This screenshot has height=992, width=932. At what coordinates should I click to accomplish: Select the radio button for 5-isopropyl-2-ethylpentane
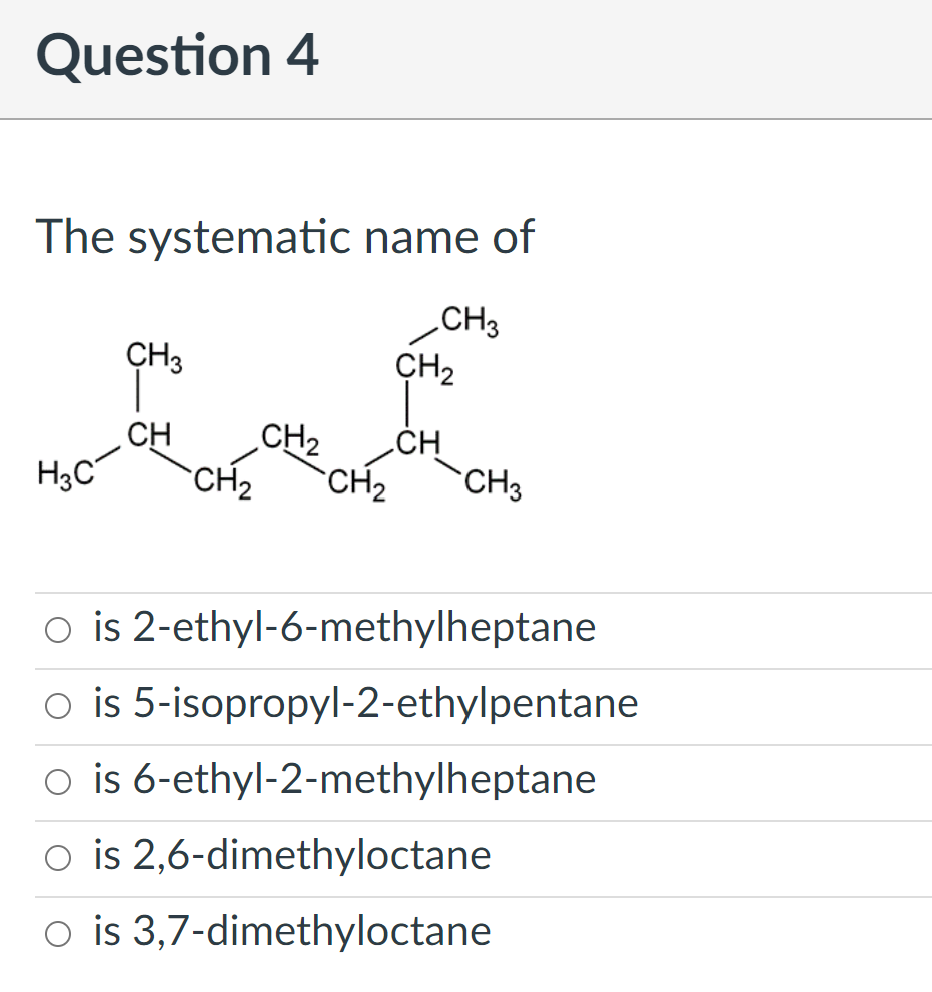point(57,705)
